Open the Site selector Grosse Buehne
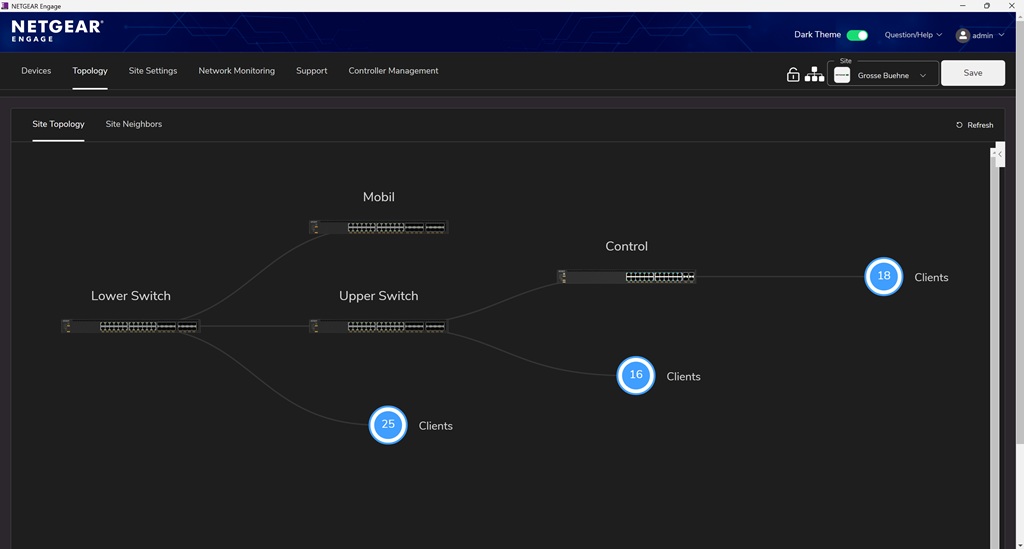1024x549 pixels. pyautogui.click(x=883, y=75)
